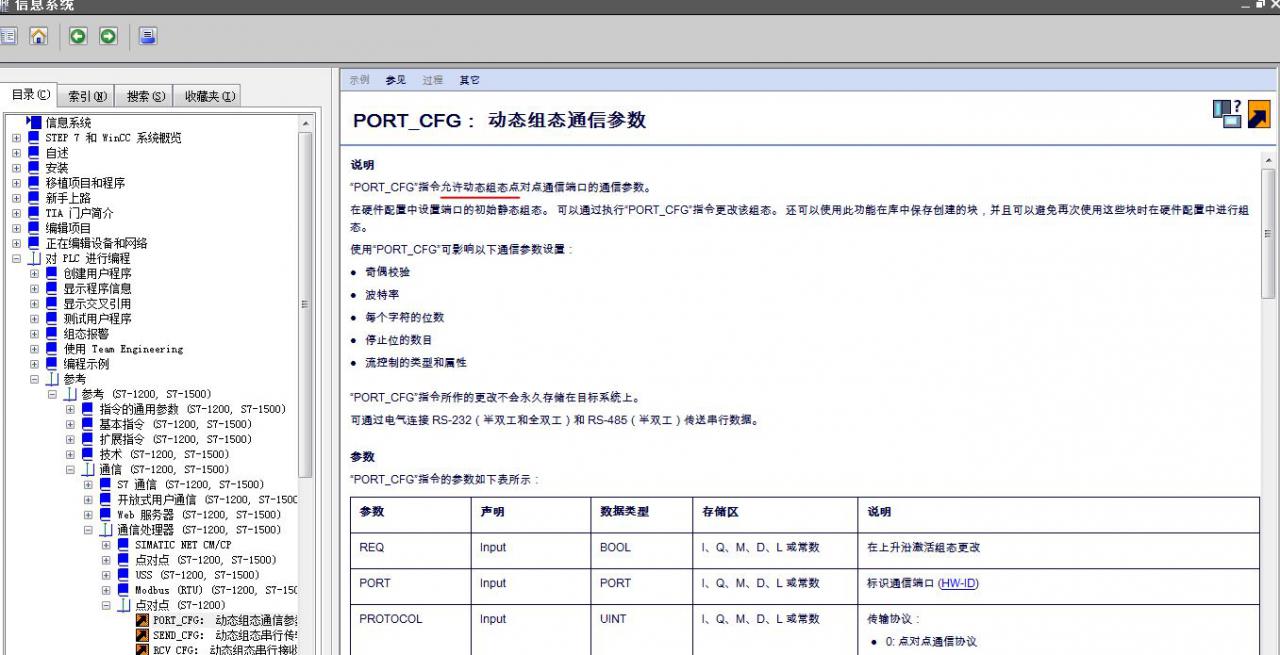This screenshot has width=1280, height=655.
Task: Collapse the 对 PLC 进行编程 tree node
Action: click(x=16, y=258)
